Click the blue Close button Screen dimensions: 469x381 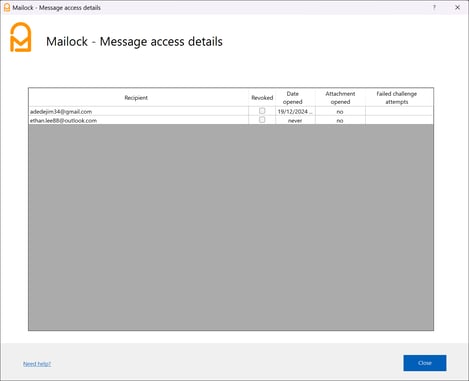pyautogui.click(x=425, y=363)
